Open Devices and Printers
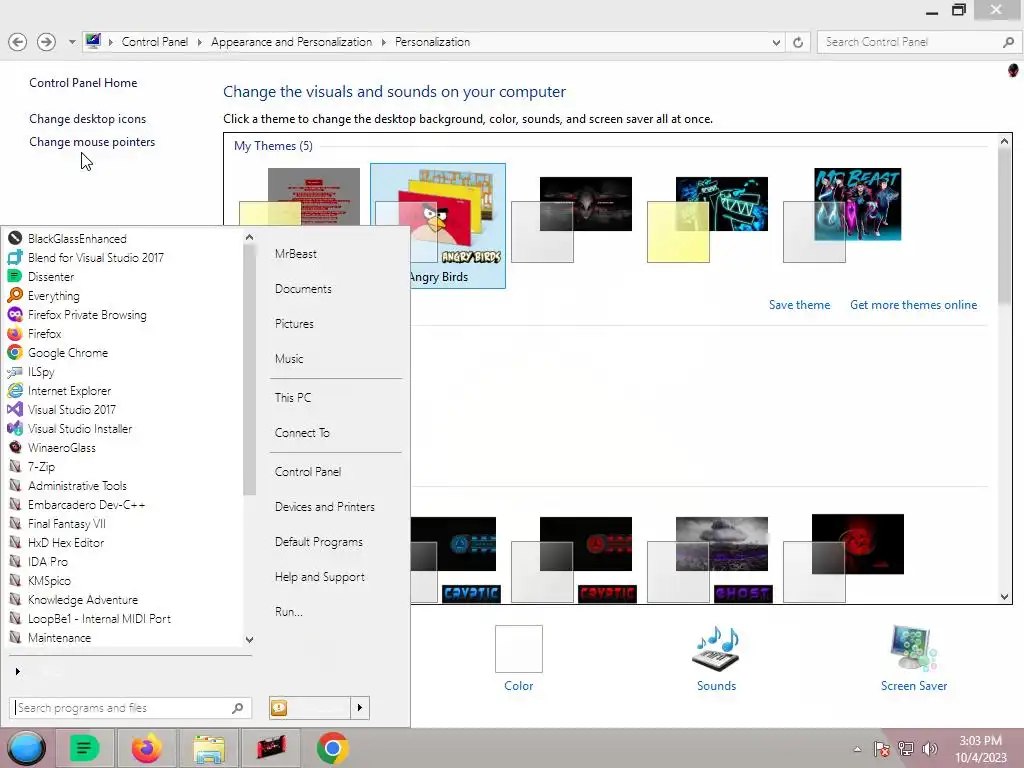Viewport: 1024px width, 768px height. 325,506
